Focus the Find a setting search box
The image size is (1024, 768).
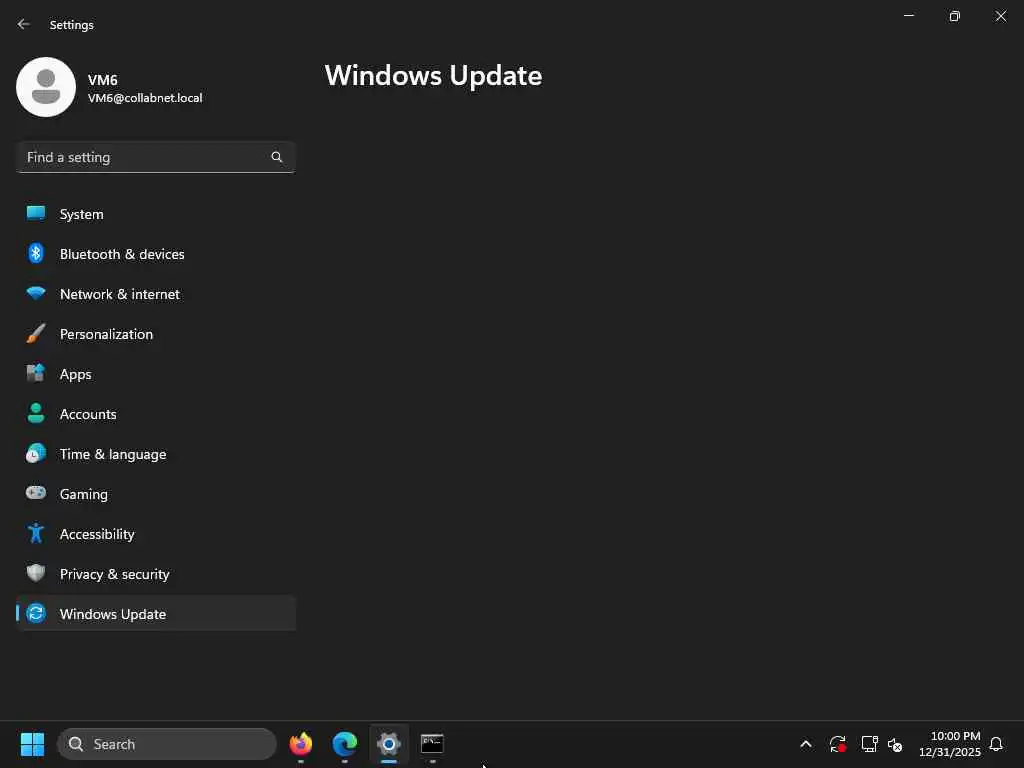coord(156,157)
